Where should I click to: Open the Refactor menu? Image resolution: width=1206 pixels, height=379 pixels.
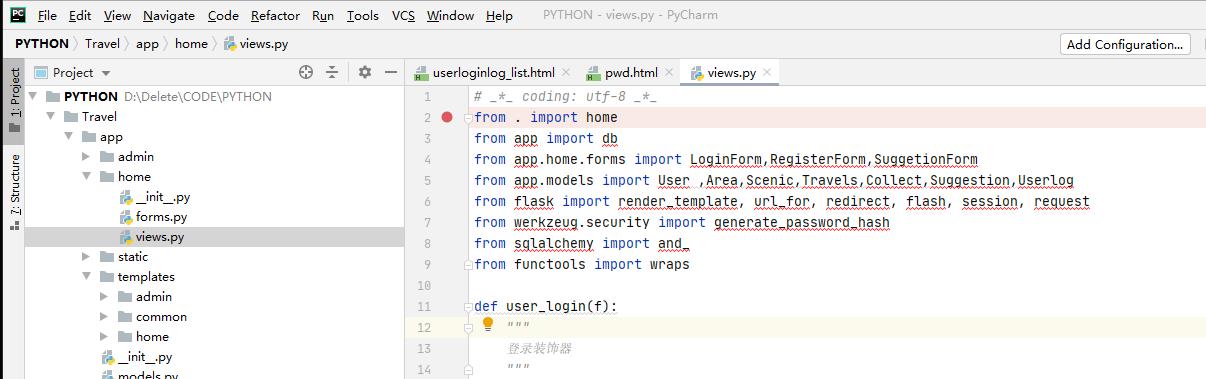point(275,15)
